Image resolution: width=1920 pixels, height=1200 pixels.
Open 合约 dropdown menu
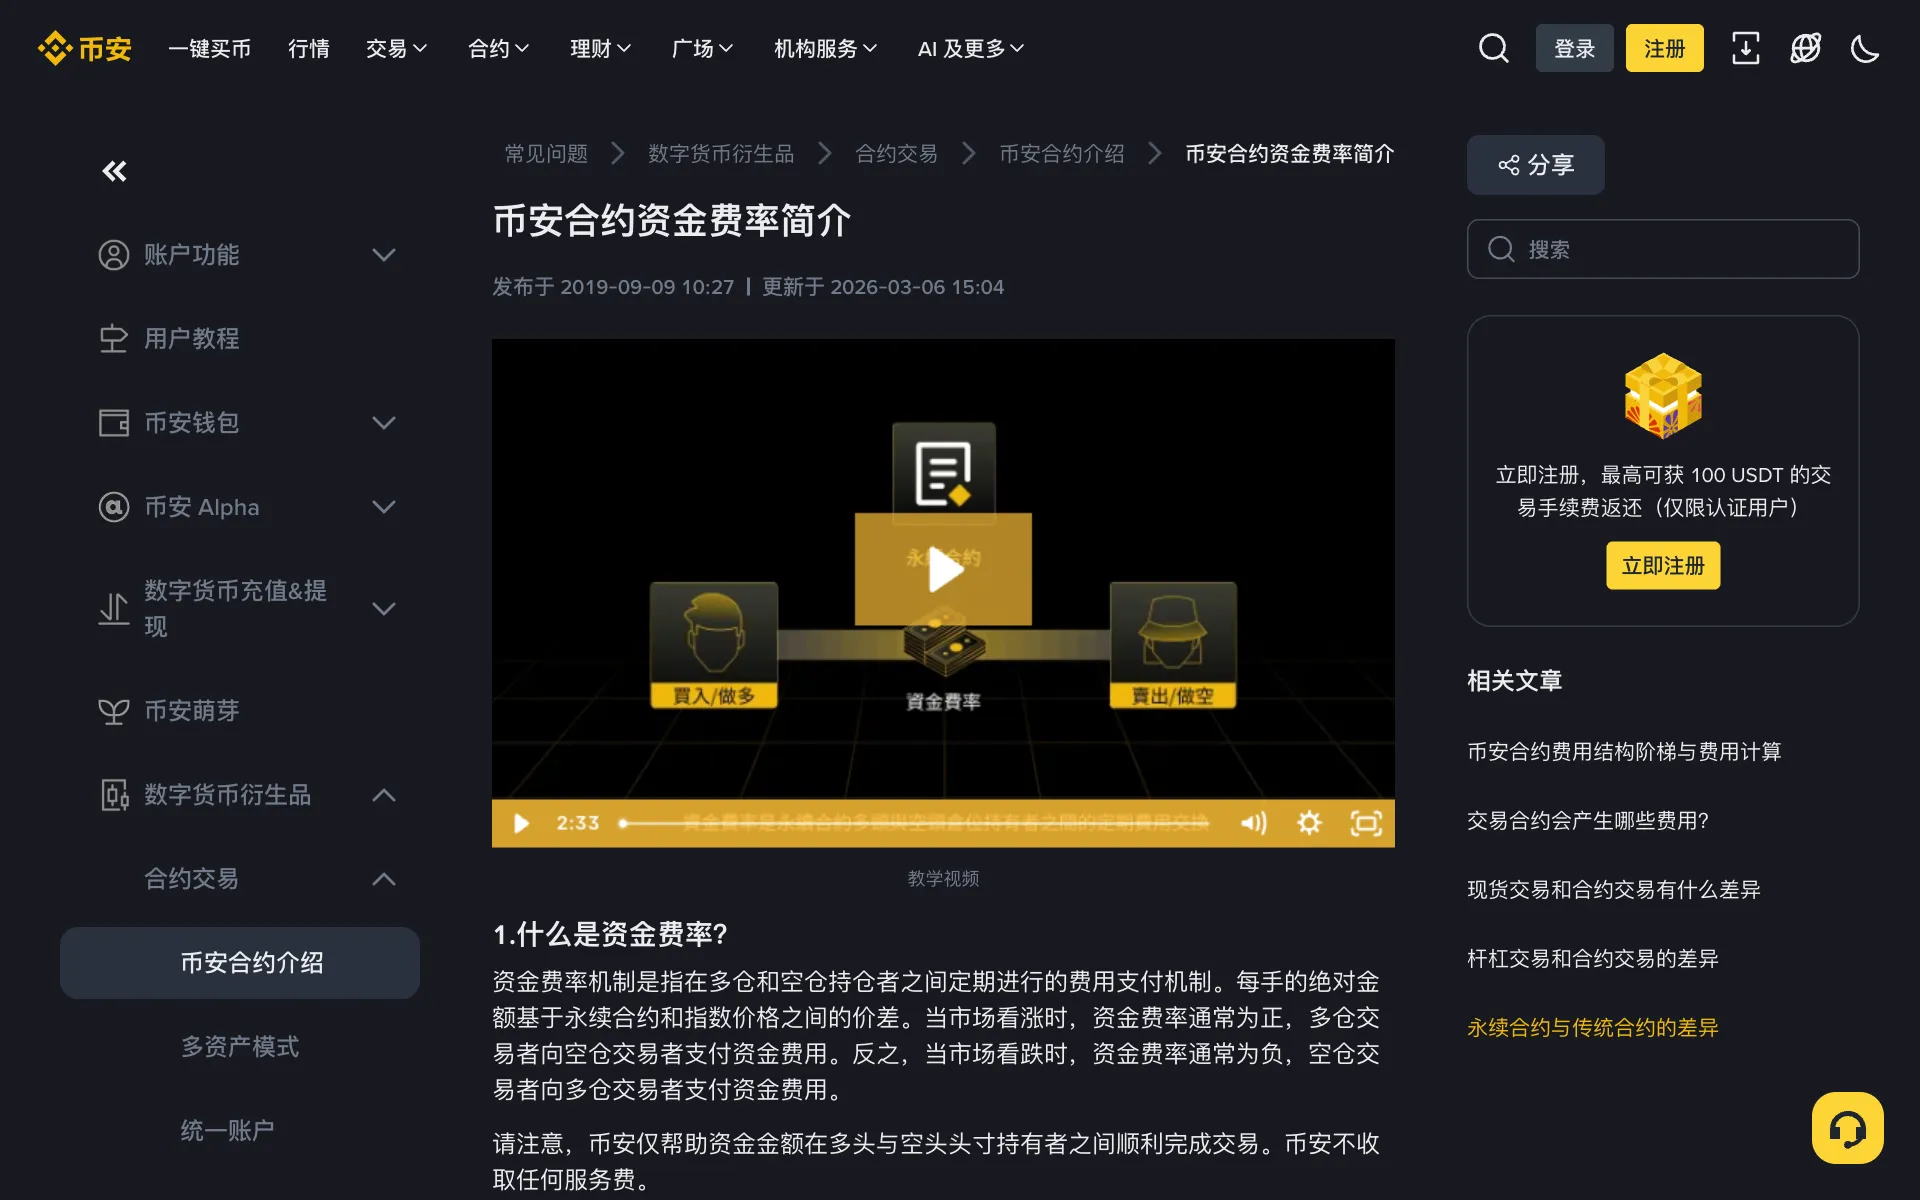[x=498, y=48]
